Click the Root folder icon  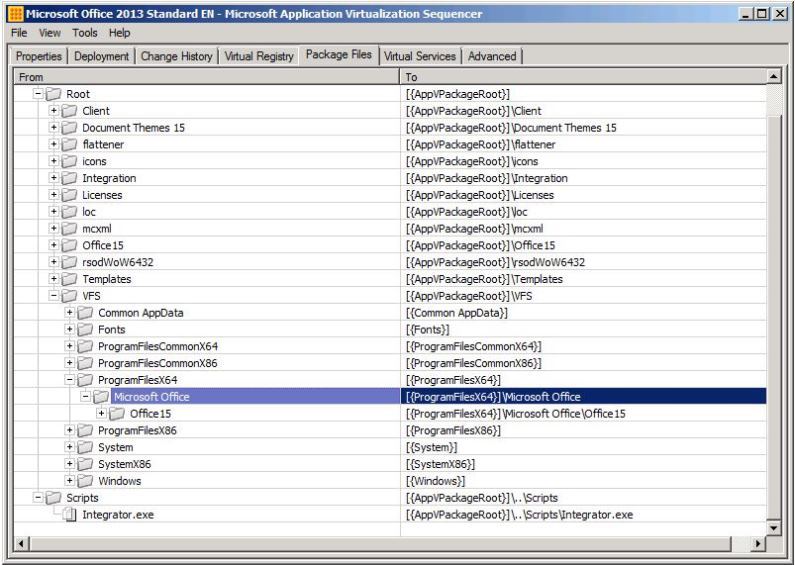tap(53, 94)
